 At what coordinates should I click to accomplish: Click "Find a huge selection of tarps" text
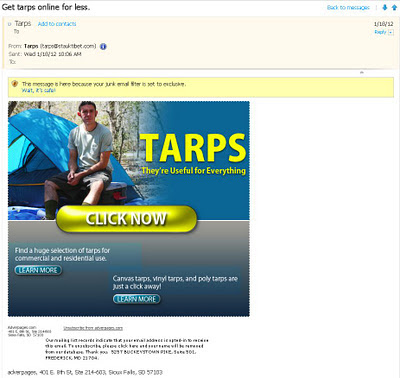click(62, 254)
